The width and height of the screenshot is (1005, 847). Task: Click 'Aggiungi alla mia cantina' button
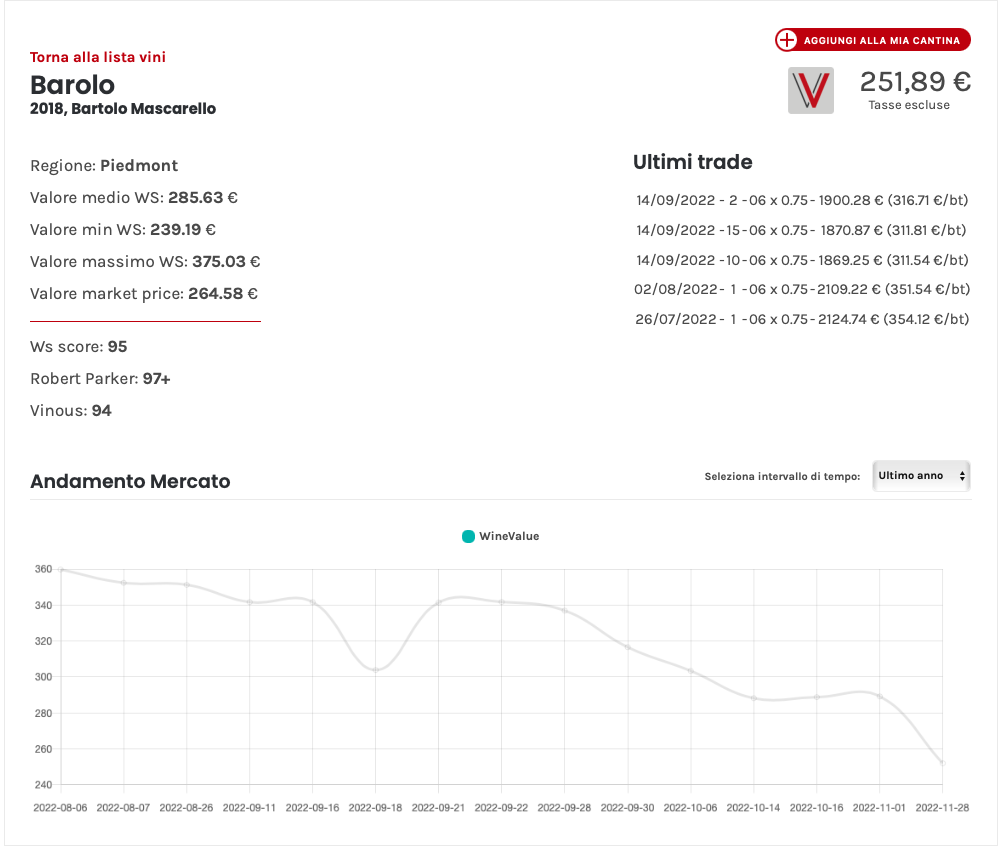point(873,40)
